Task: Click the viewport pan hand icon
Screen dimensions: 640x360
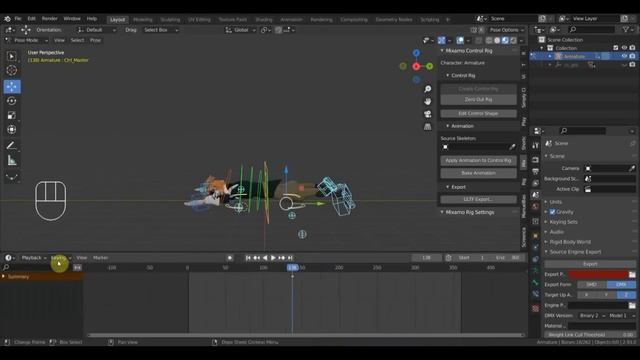Action: 427,101
